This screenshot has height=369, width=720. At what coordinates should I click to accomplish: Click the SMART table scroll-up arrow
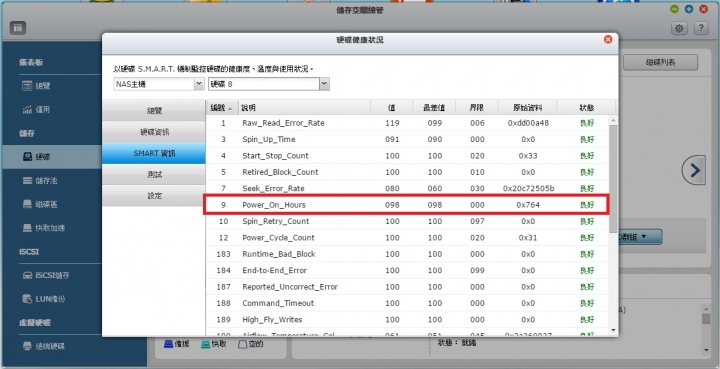pos(613,120)
